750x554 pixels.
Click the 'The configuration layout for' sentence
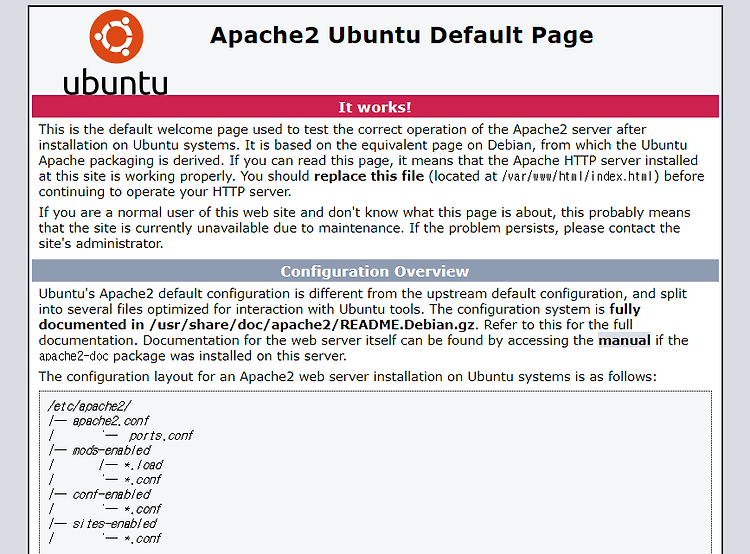(x=348, y=377)
